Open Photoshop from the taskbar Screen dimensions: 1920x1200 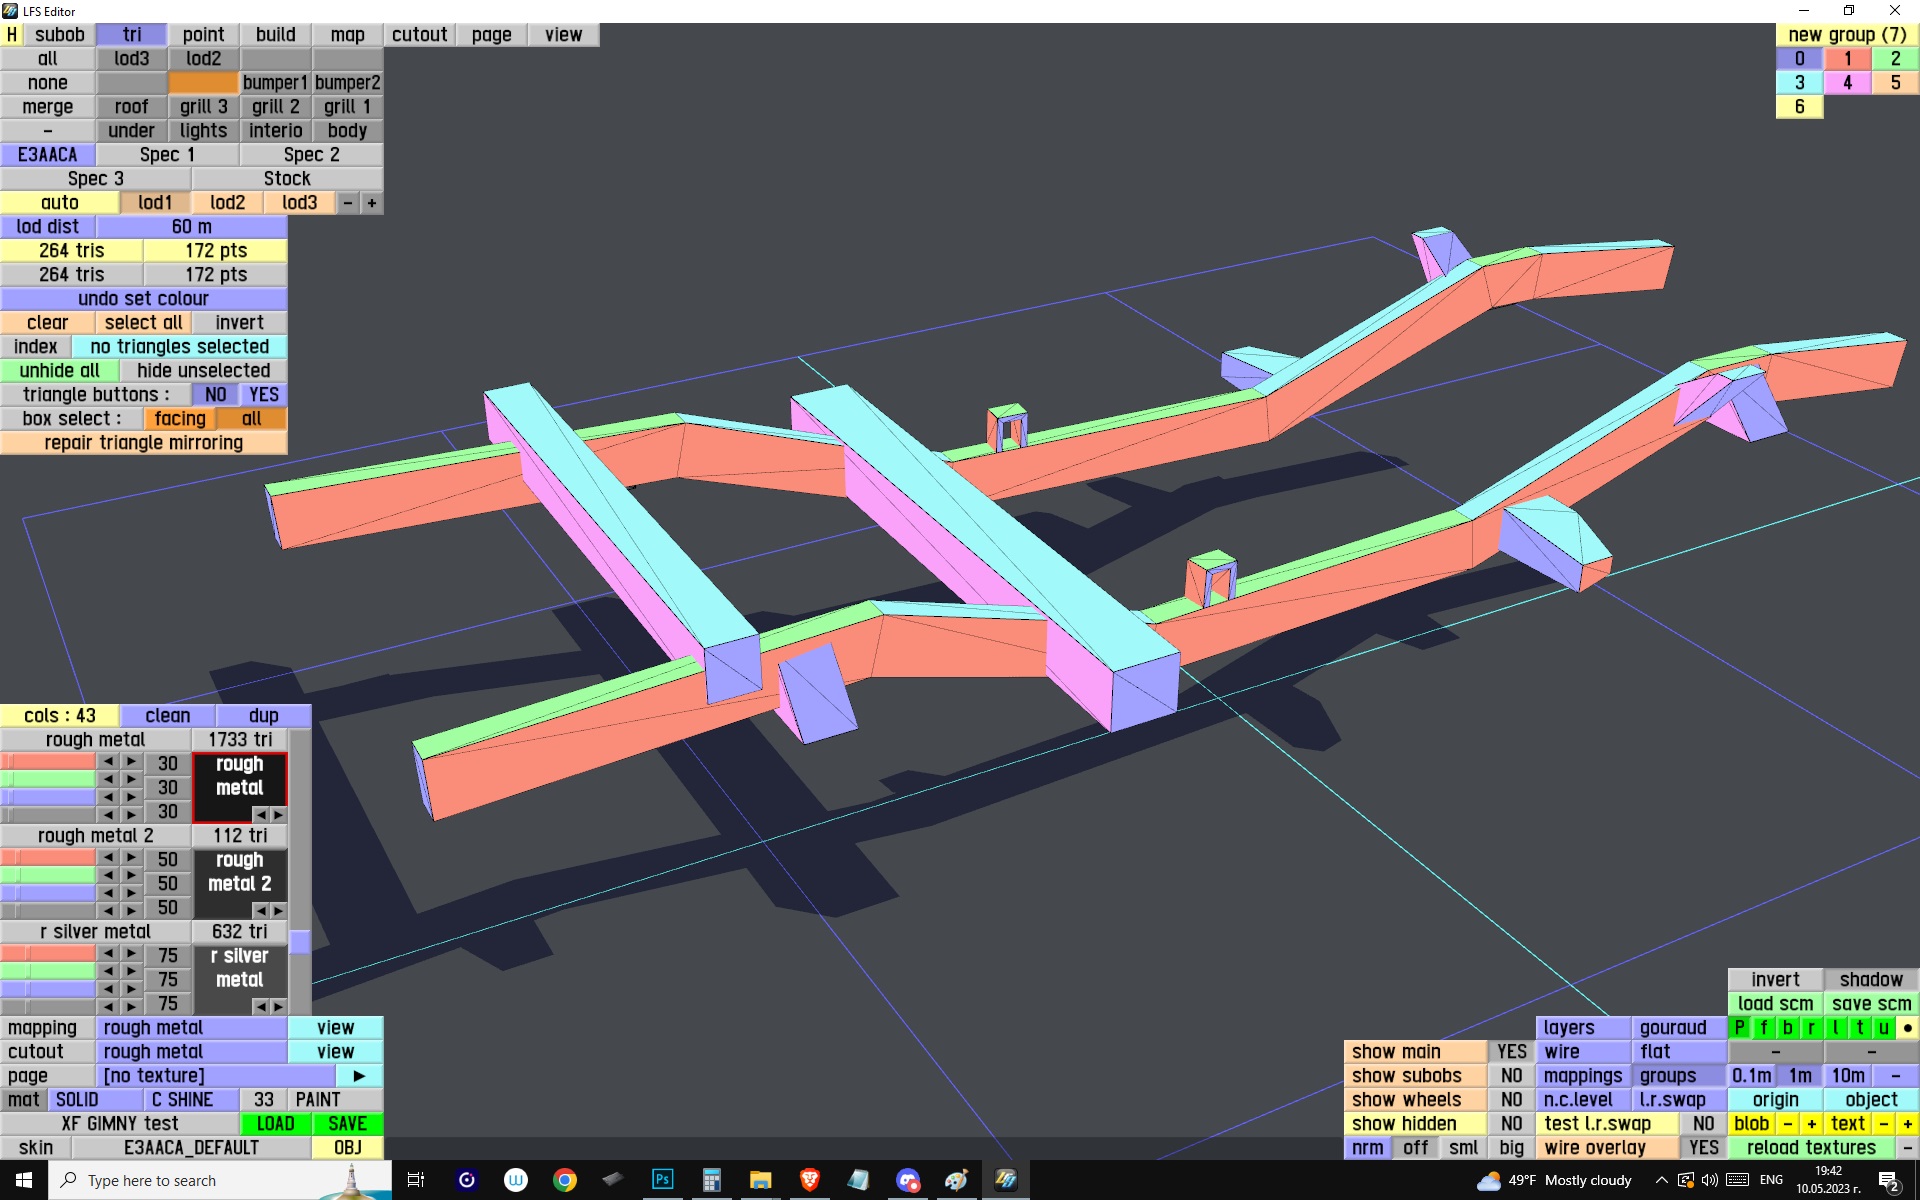(662, 1180)
